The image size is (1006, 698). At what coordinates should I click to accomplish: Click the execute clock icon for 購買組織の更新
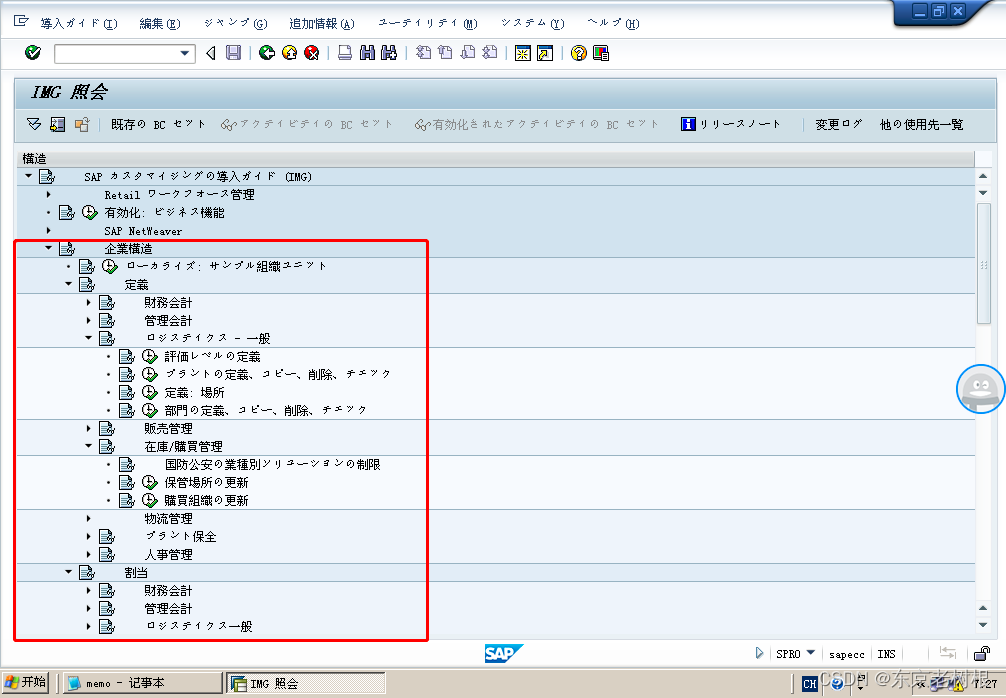149,500
